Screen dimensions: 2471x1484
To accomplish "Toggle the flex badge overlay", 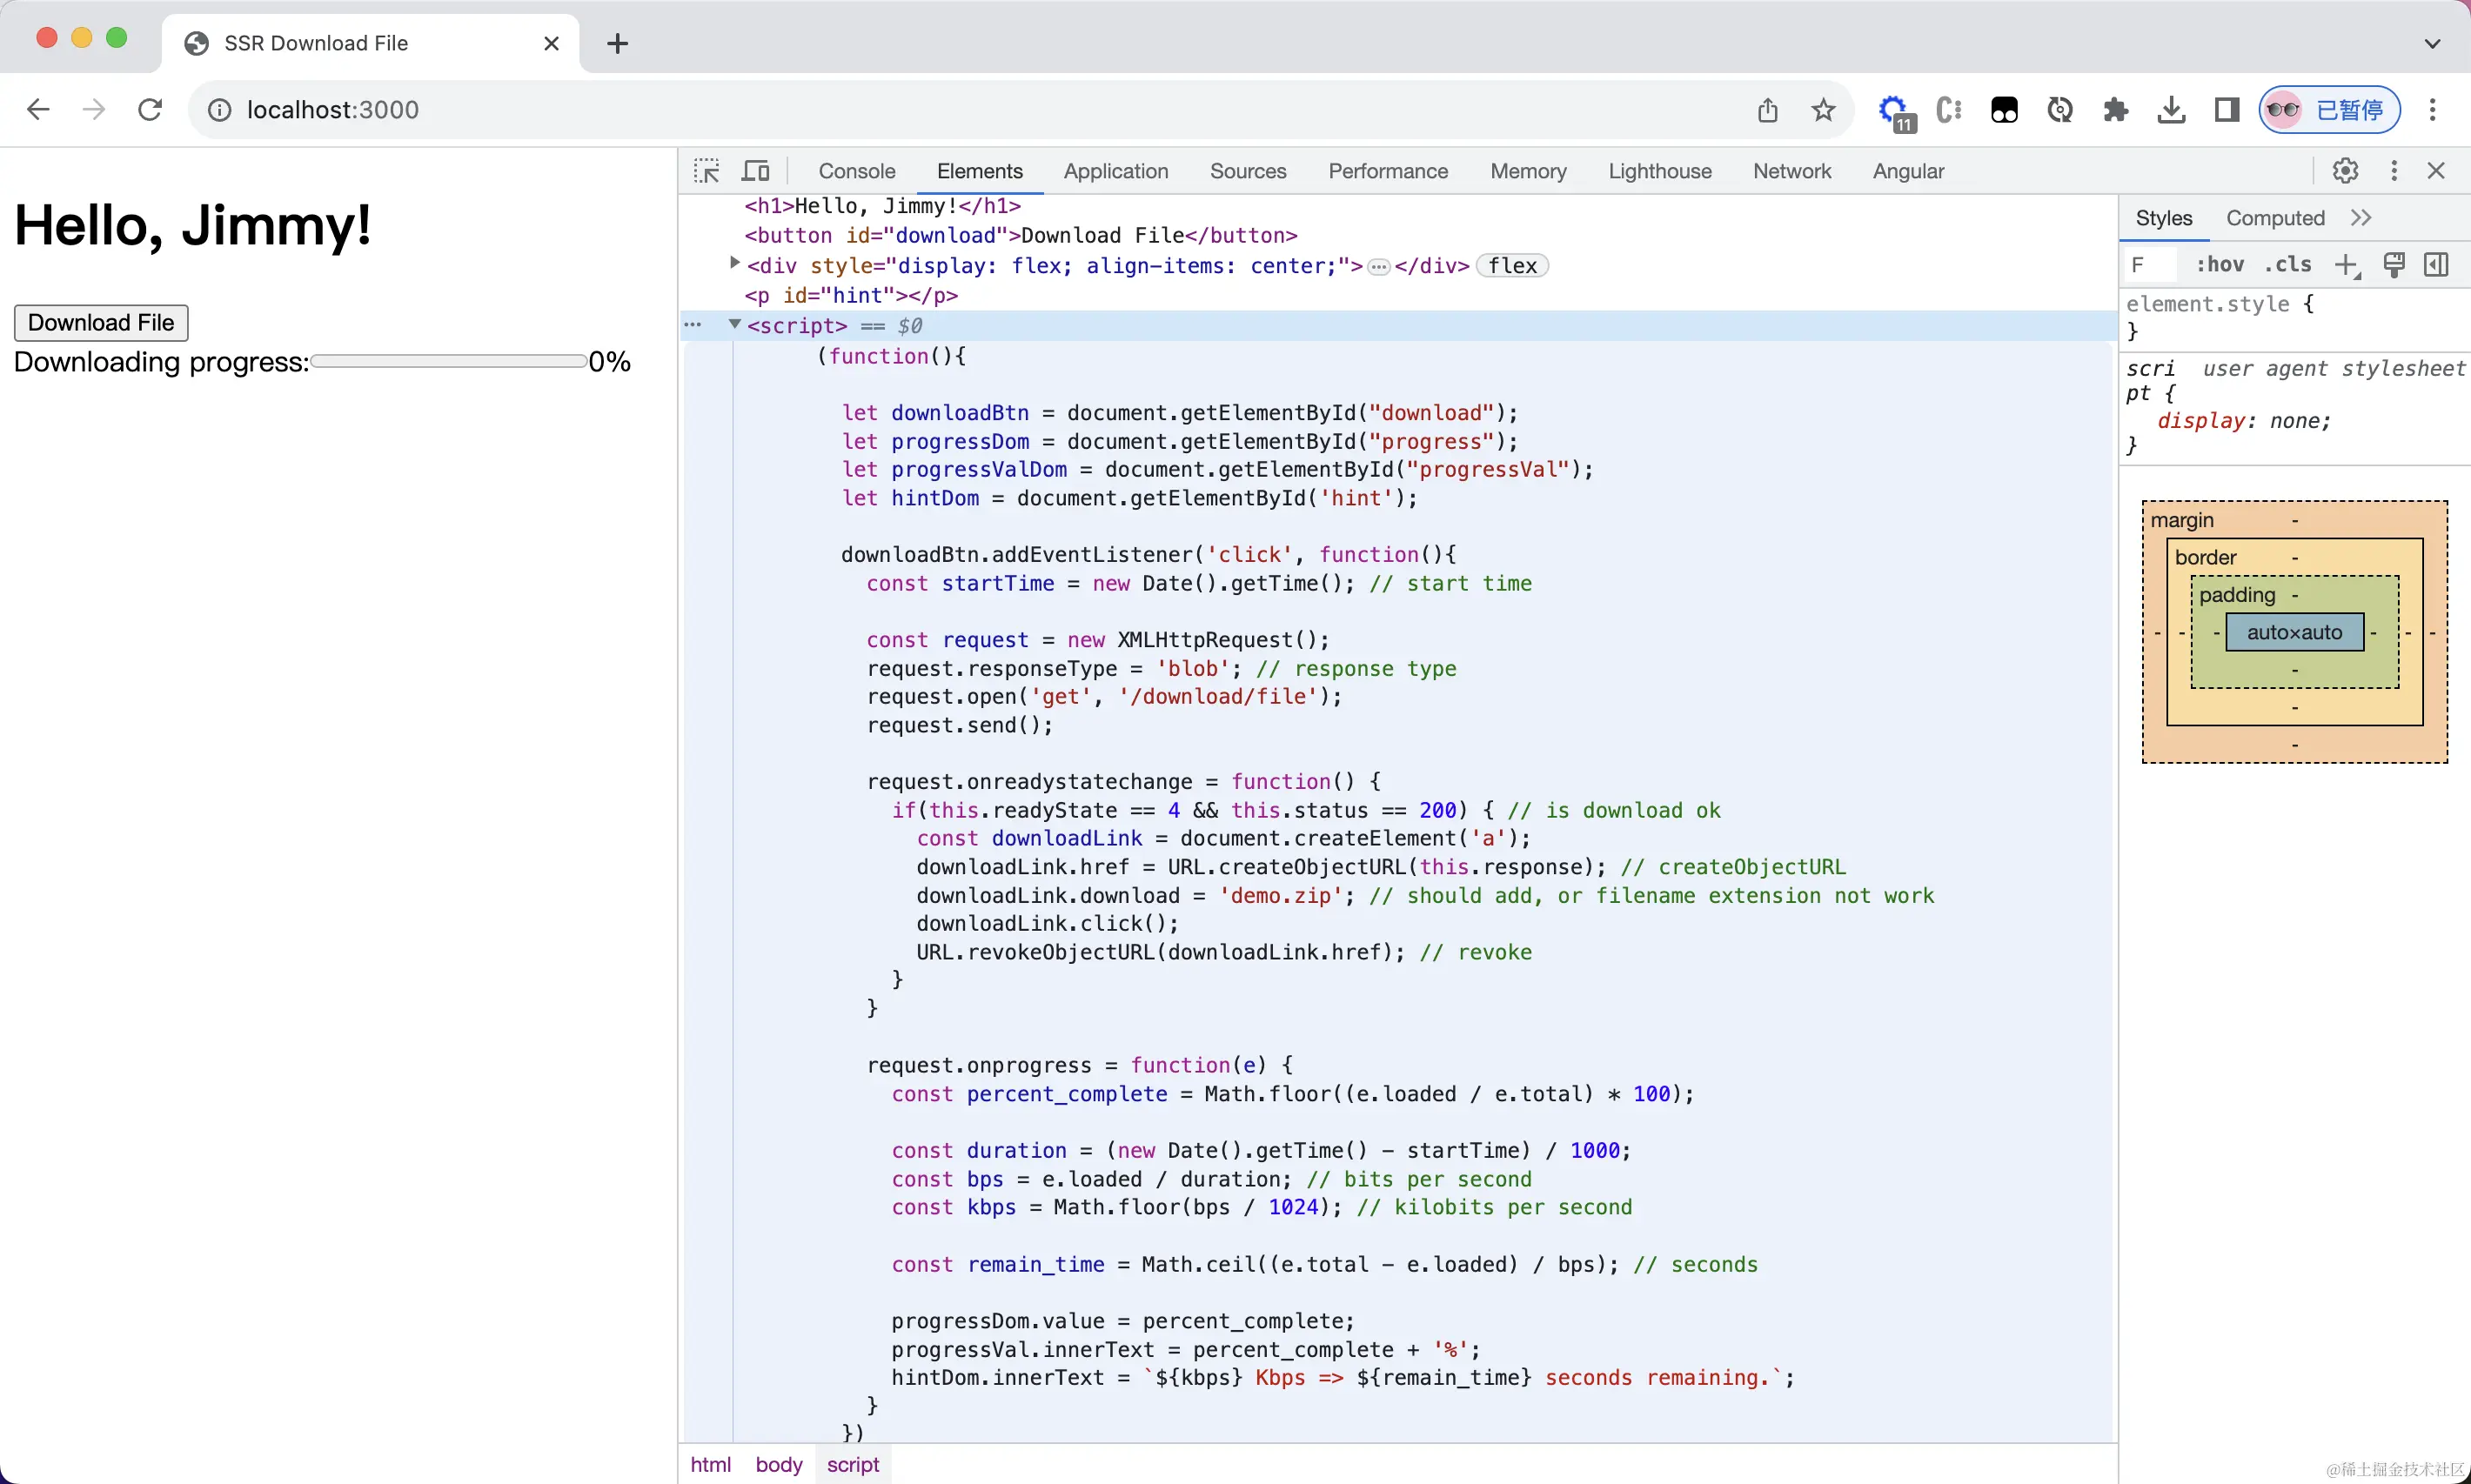I will point(1512,266).
